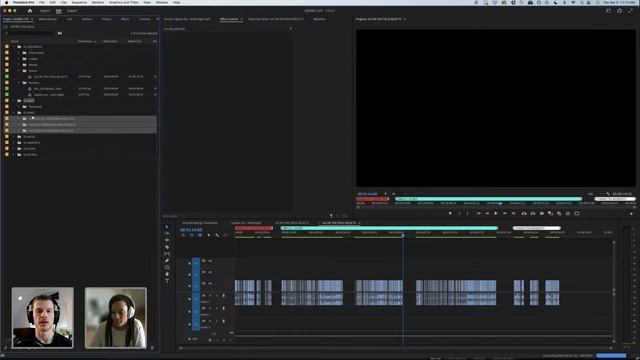Lock the A1 audio track

[x=189, y=299]
